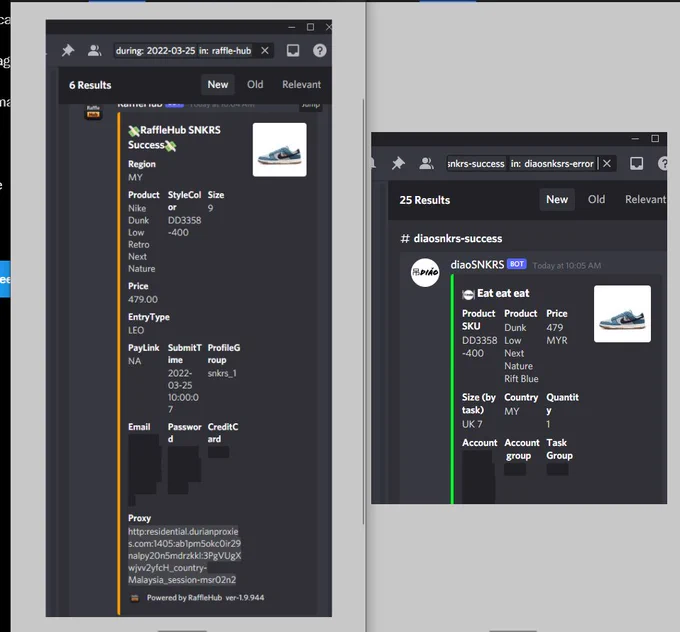This screenshot has height=632, width=680.
Task: Clear the raffle-hub search query
Action: [x=265, y=51]
